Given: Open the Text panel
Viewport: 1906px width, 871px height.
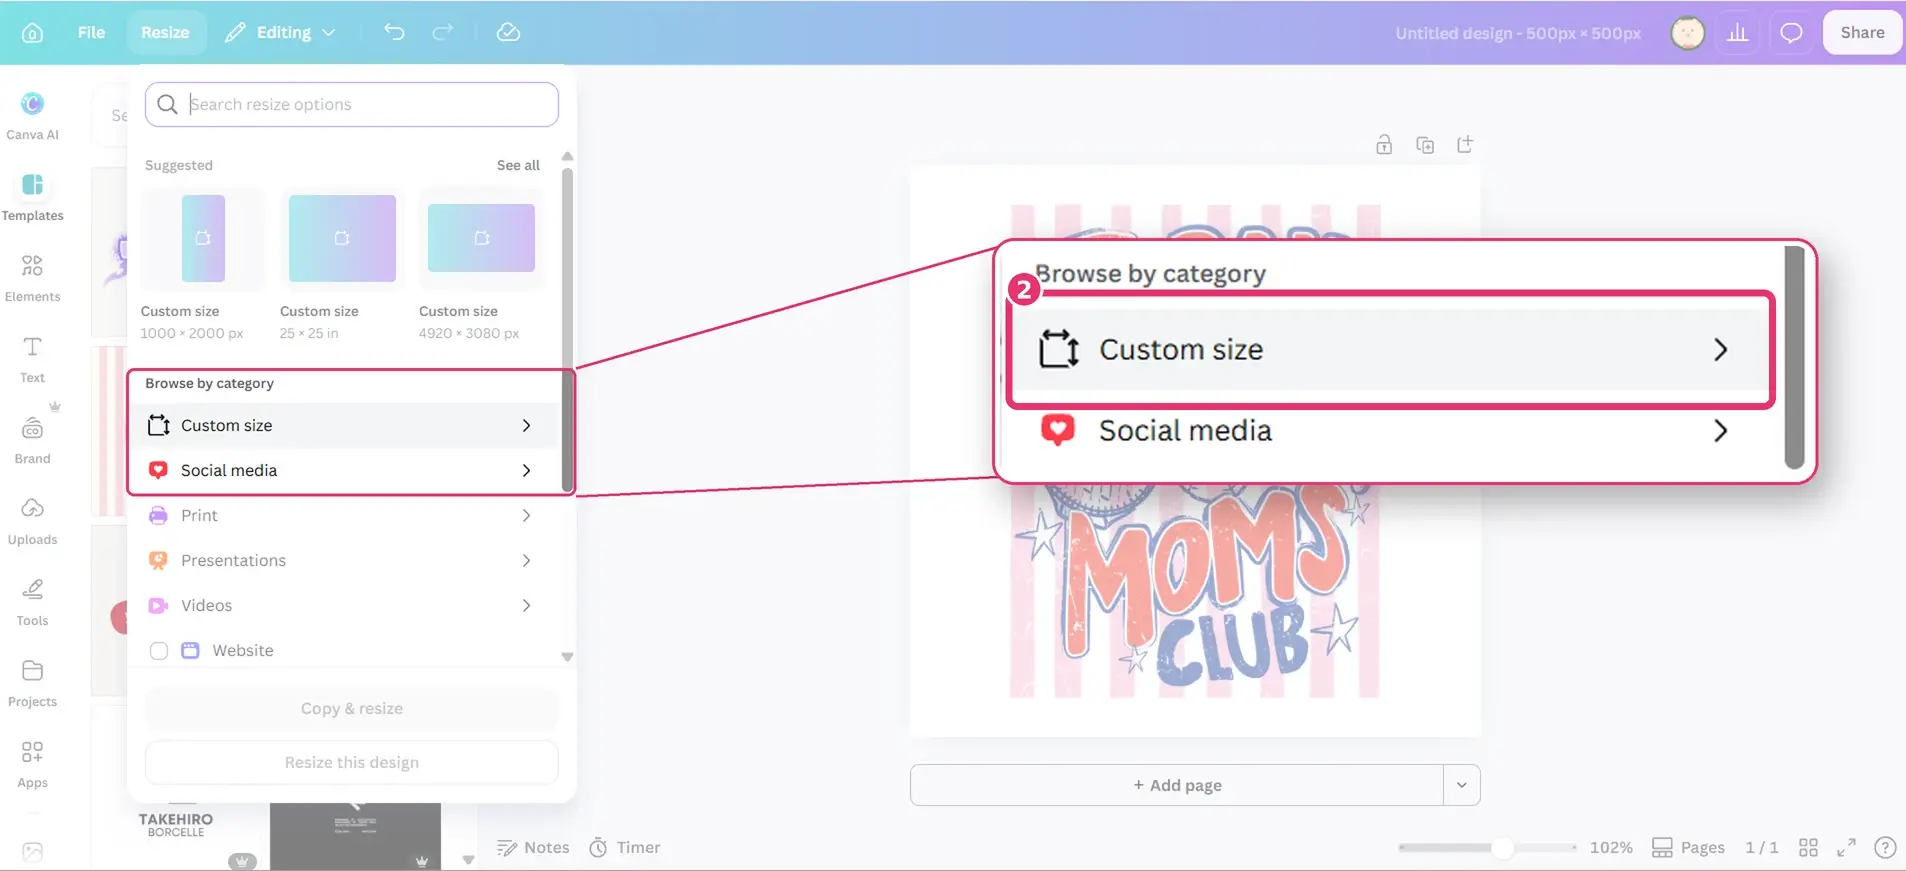Looking at the screenshot, I should (32, 358).
